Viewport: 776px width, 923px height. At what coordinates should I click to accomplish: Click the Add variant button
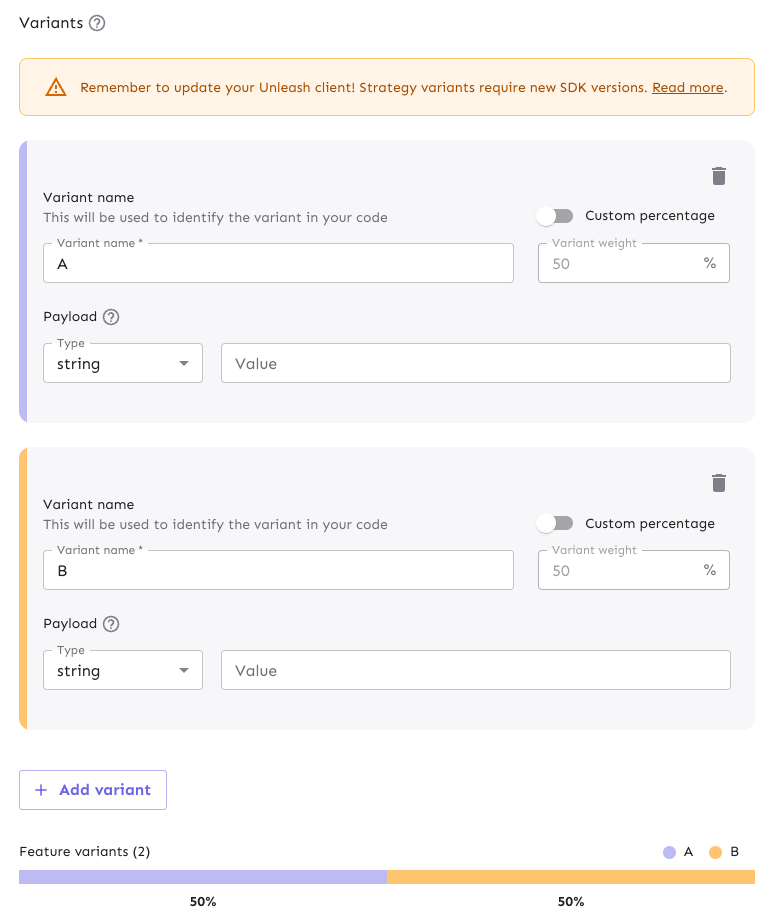pos(92,790)
